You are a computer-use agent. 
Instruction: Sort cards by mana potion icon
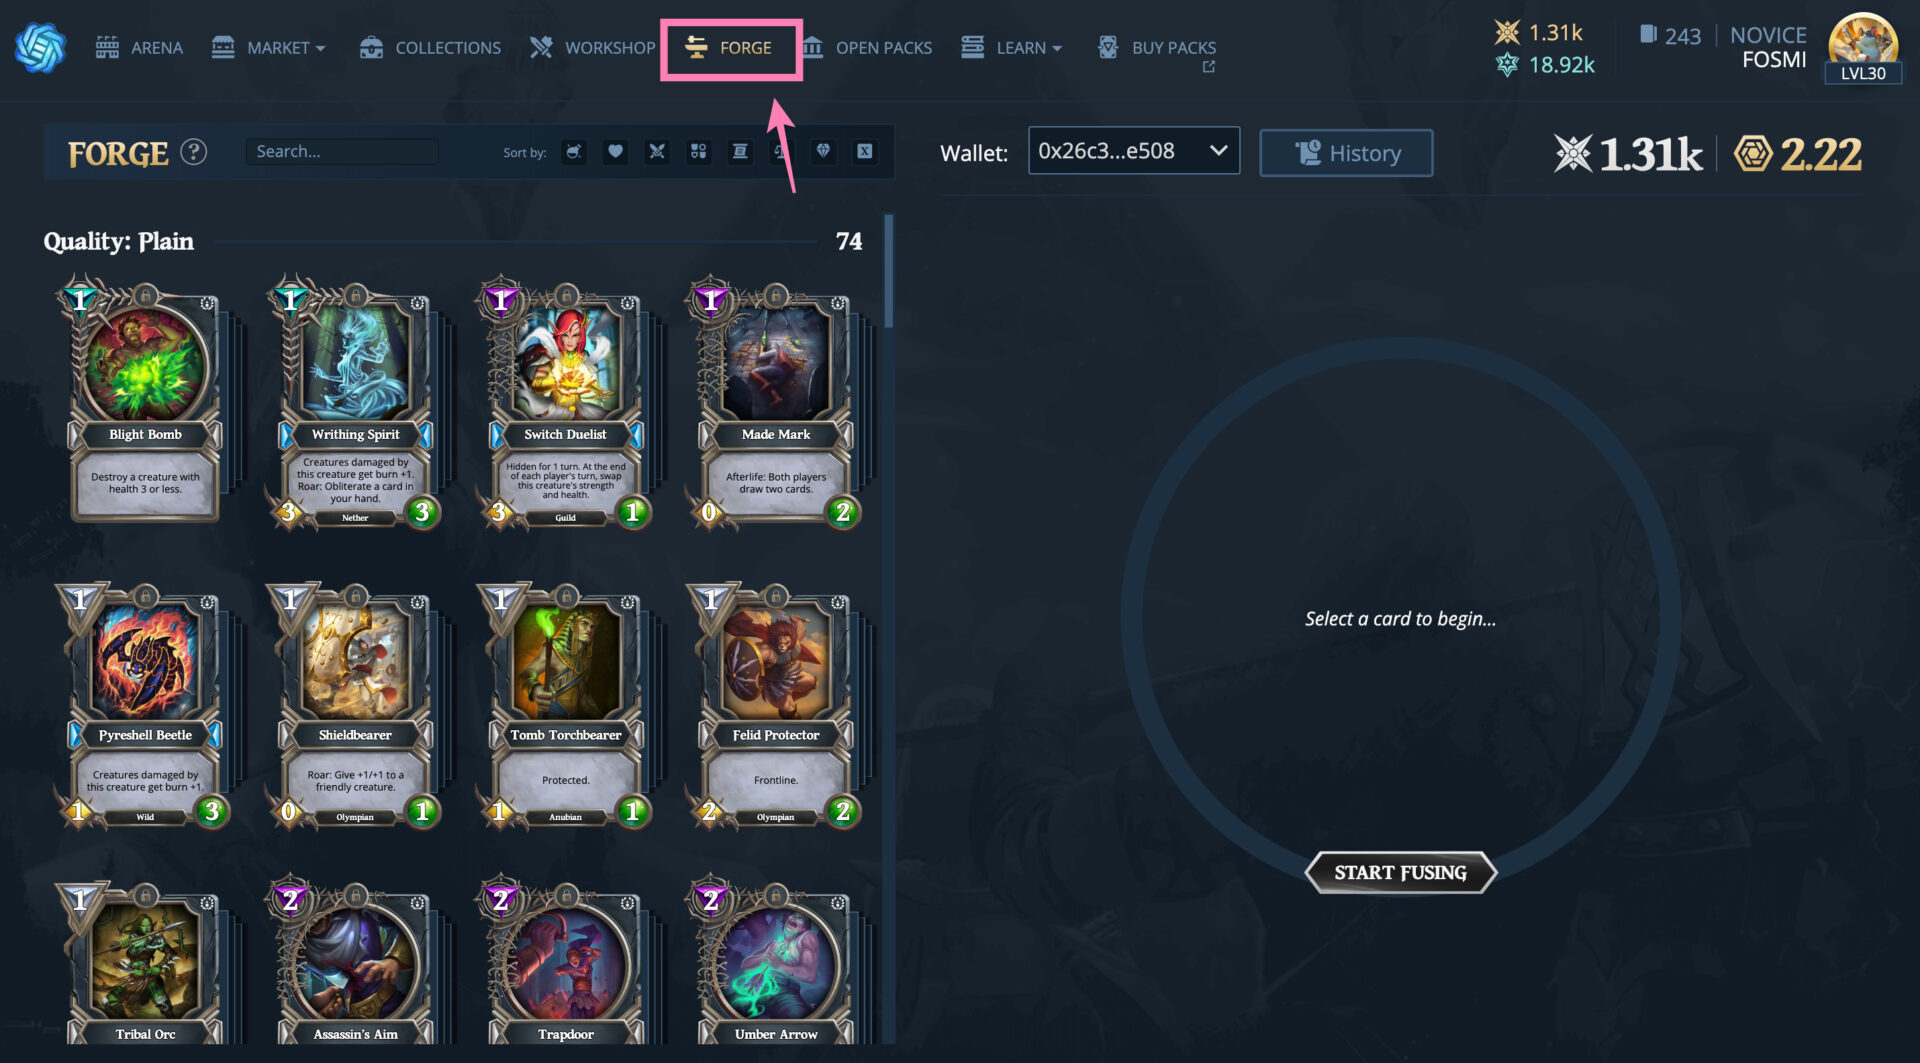point(574,152)
